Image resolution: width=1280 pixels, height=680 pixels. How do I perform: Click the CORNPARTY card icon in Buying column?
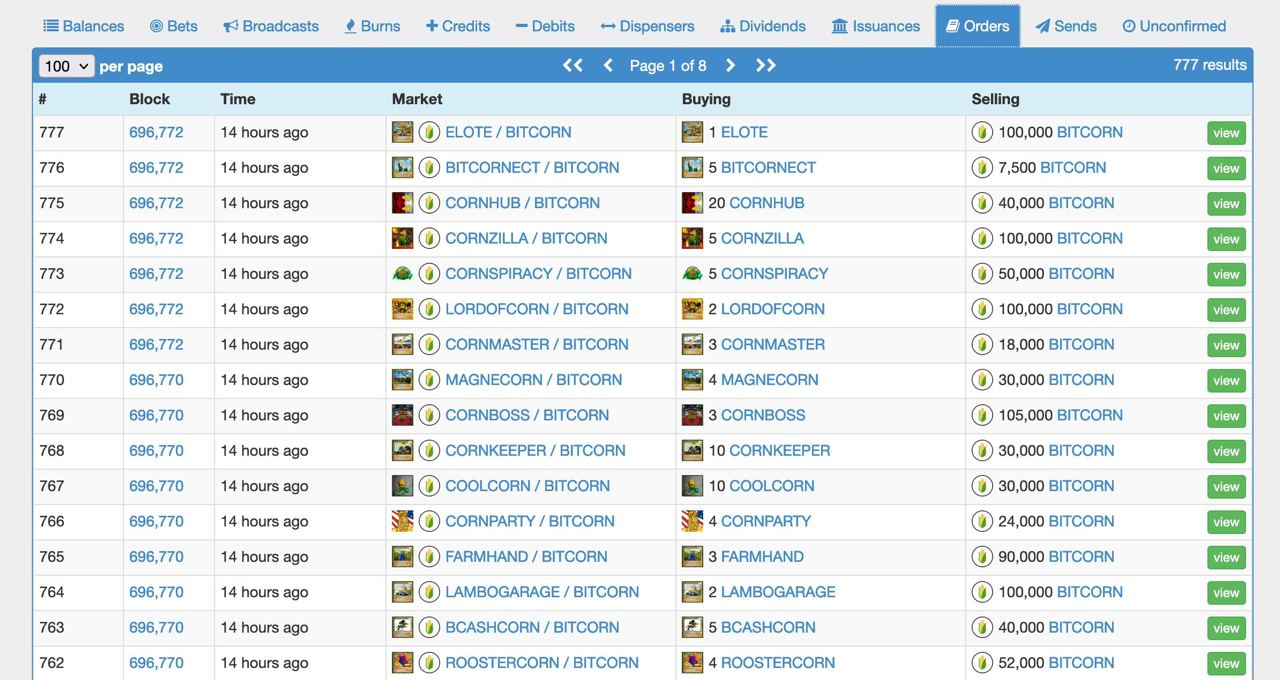pos(692,521)
